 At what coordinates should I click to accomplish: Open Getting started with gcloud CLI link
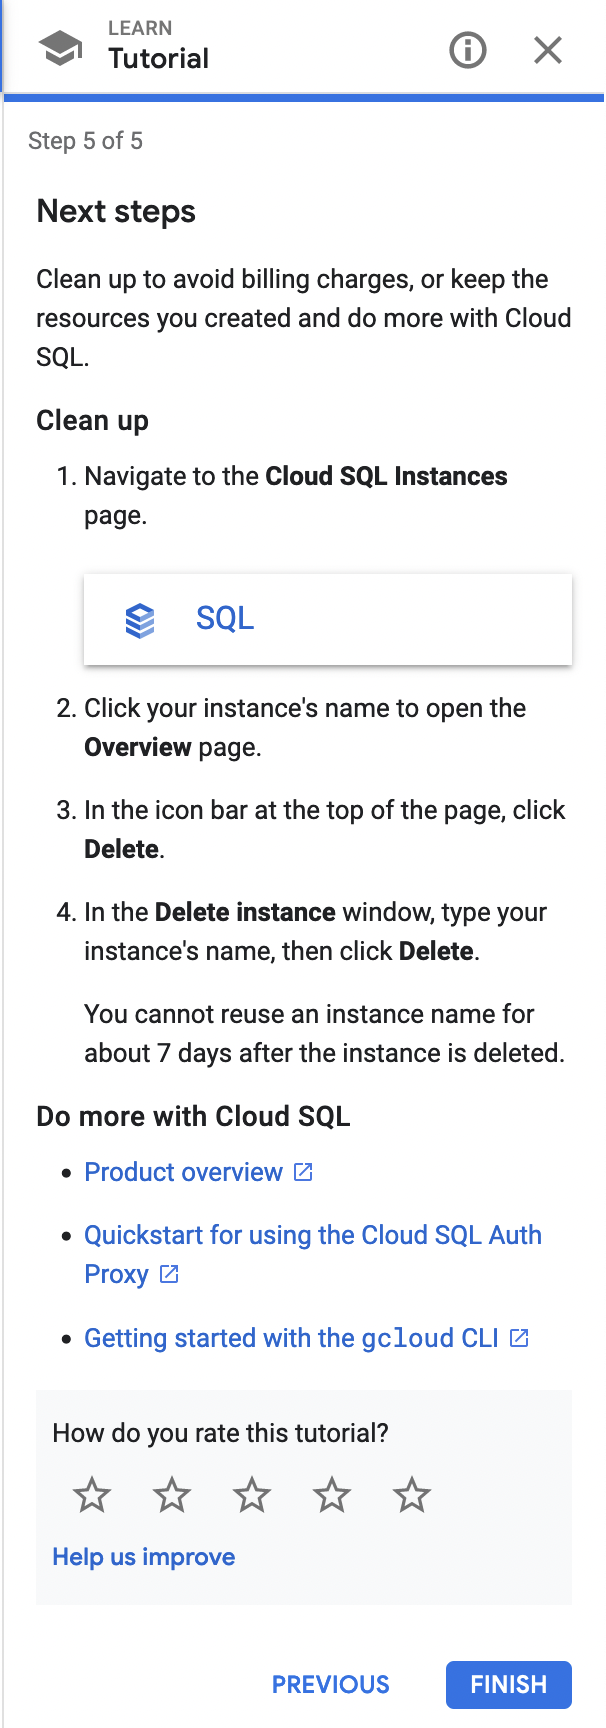tap(291, 1338)
